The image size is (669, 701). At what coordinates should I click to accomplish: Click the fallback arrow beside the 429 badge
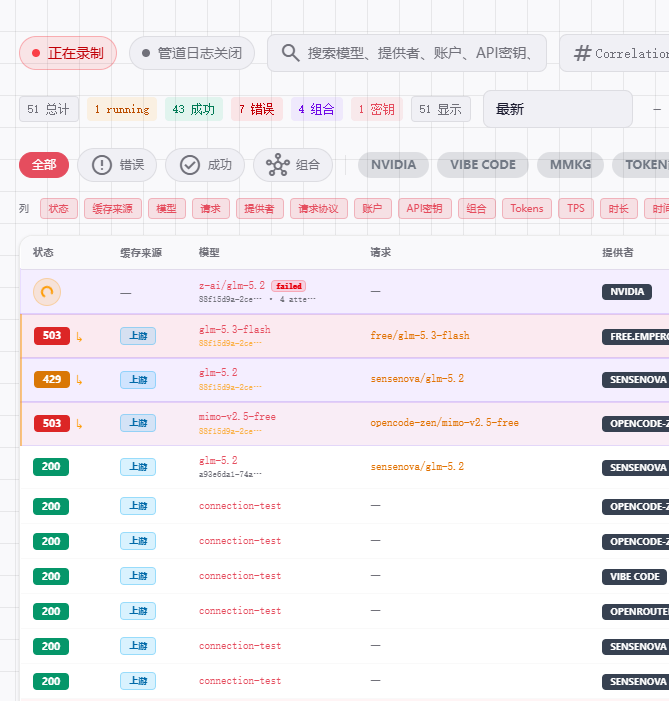(79, 380)
